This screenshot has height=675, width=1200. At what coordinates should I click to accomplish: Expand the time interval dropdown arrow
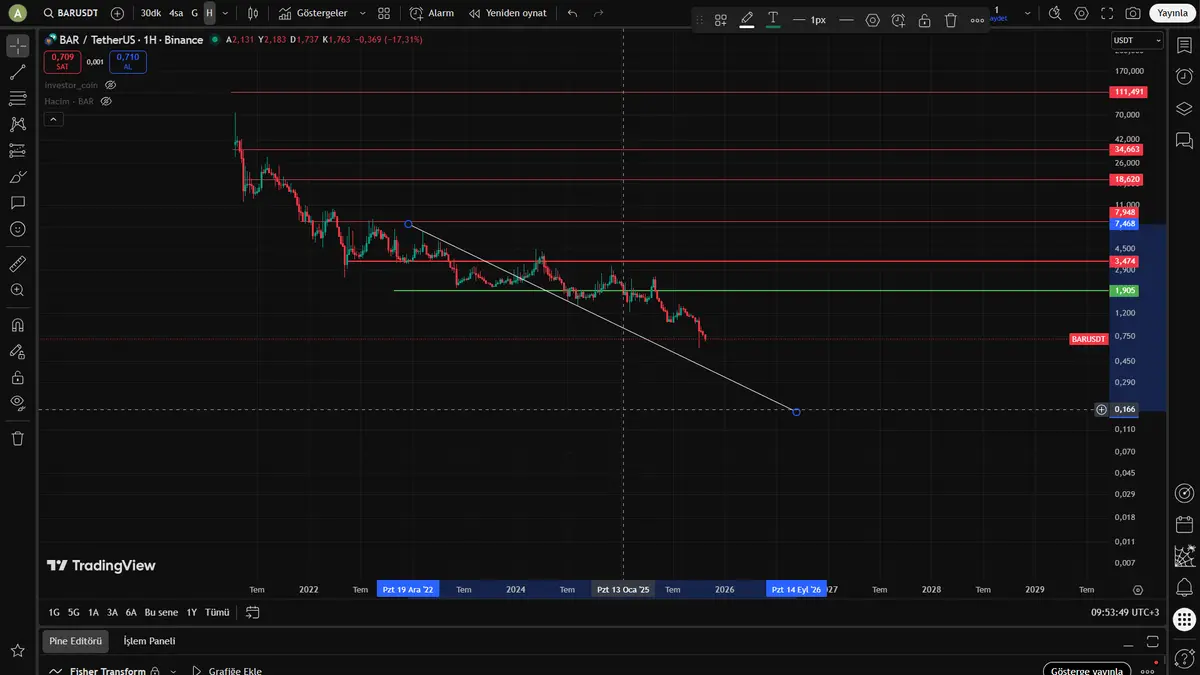(225, 14)
